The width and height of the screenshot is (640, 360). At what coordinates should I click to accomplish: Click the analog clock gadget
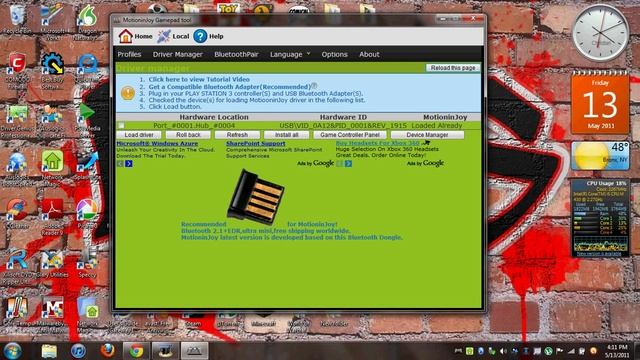tap(600, 33)
